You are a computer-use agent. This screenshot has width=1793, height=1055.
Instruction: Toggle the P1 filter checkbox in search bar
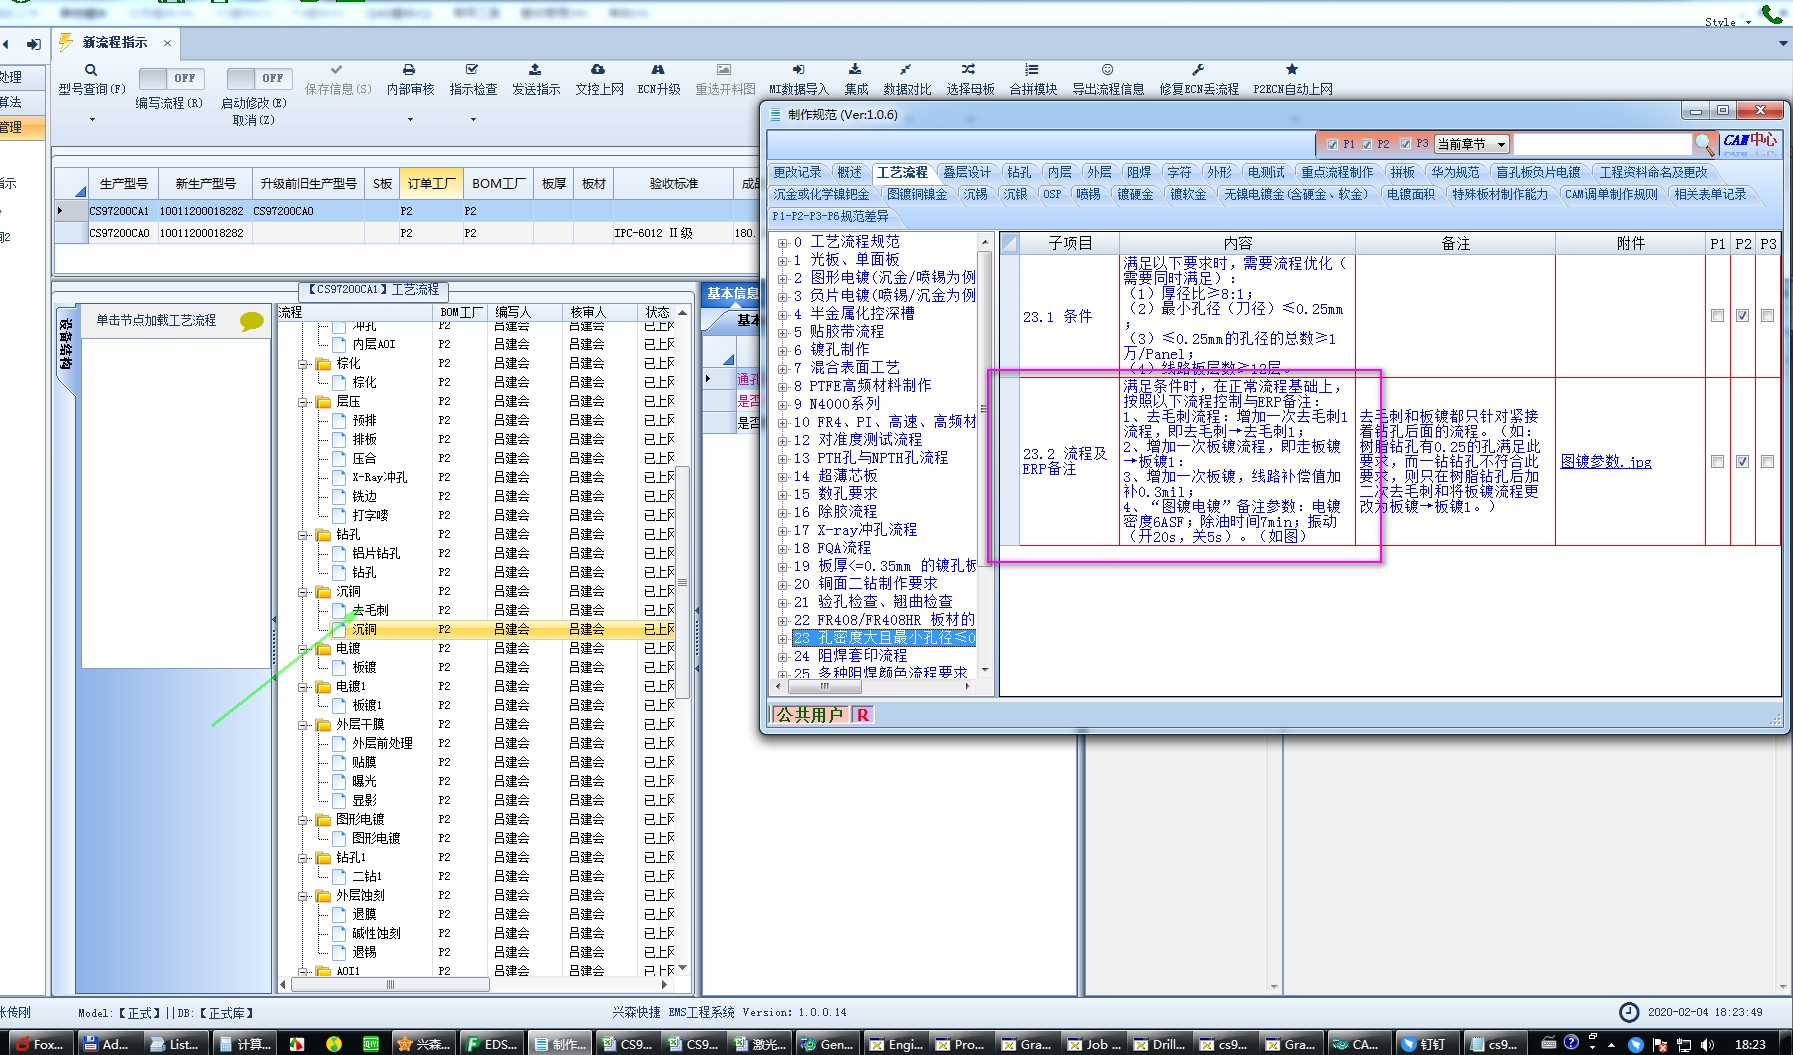pyautogui.click(x=1332, y=144)
